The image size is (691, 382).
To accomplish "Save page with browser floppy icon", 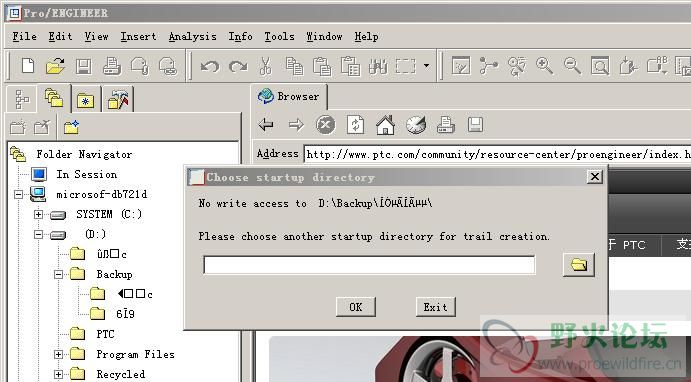I will click(475, 125).
